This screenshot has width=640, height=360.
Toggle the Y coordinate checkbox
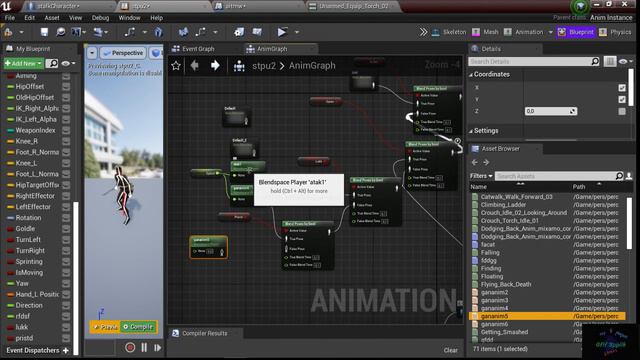(x=622, y=99)
